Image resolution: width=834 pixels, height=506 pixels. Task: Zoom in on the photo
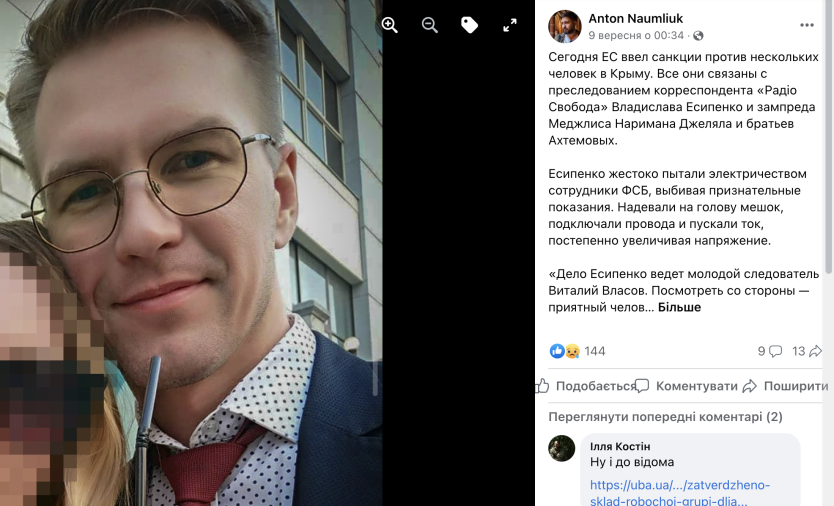[x=389, y=25]
